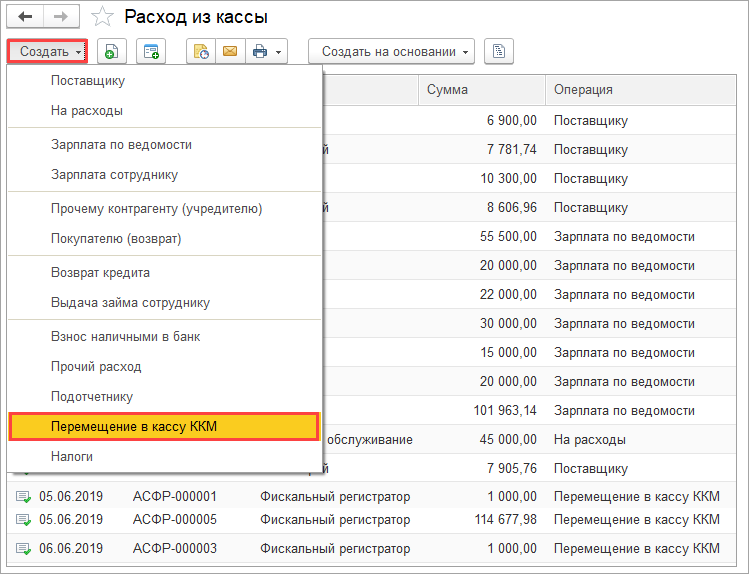This screenshot has width=755, height=574.
Task: Open the print options dropdown arrow
Action: point(279,51)
